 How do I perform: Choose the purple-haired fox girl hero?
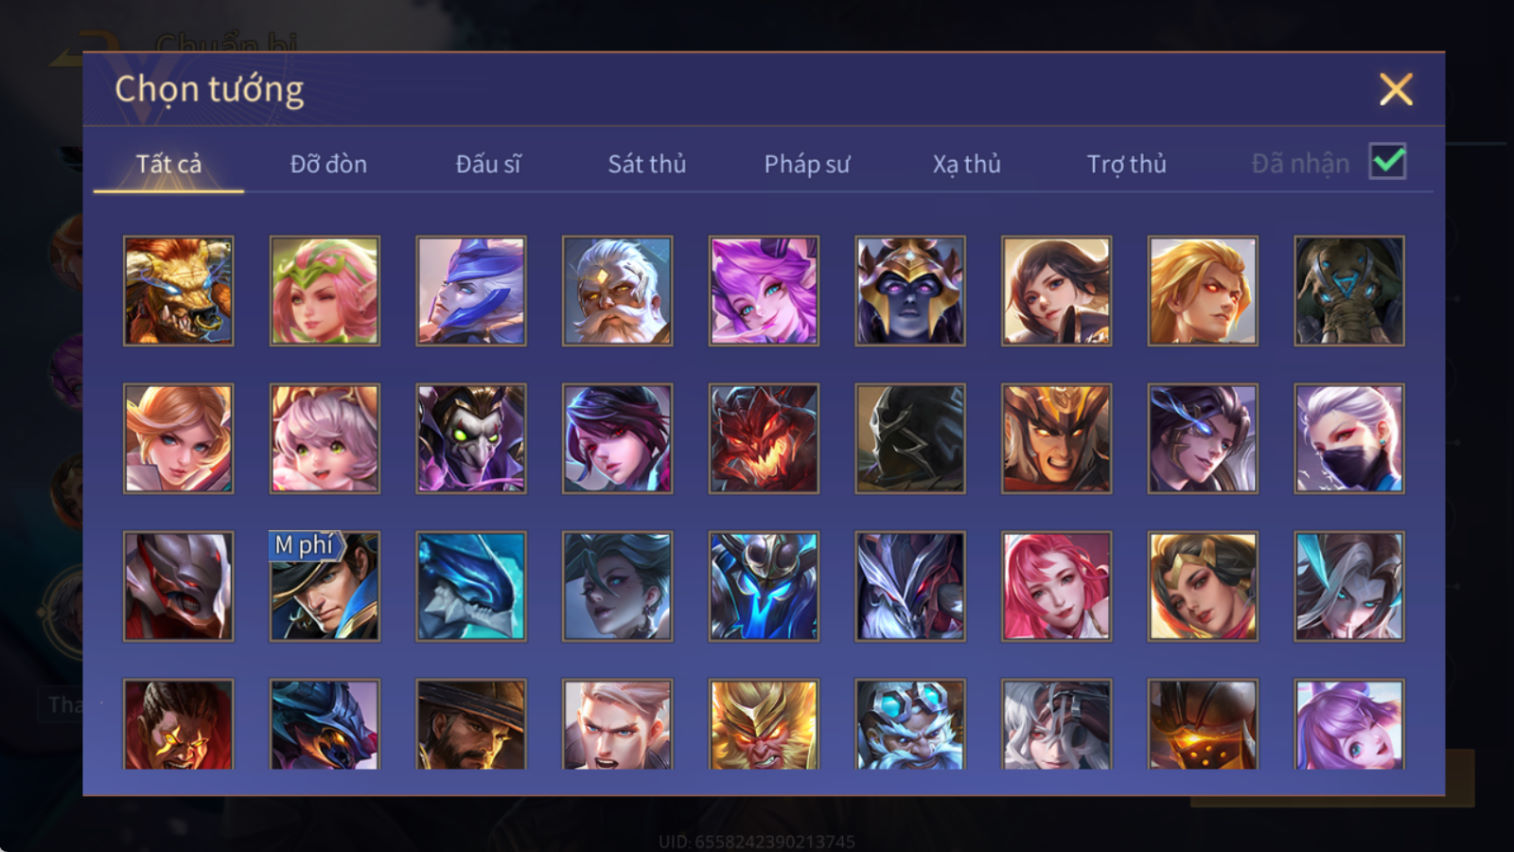point(764,291)
